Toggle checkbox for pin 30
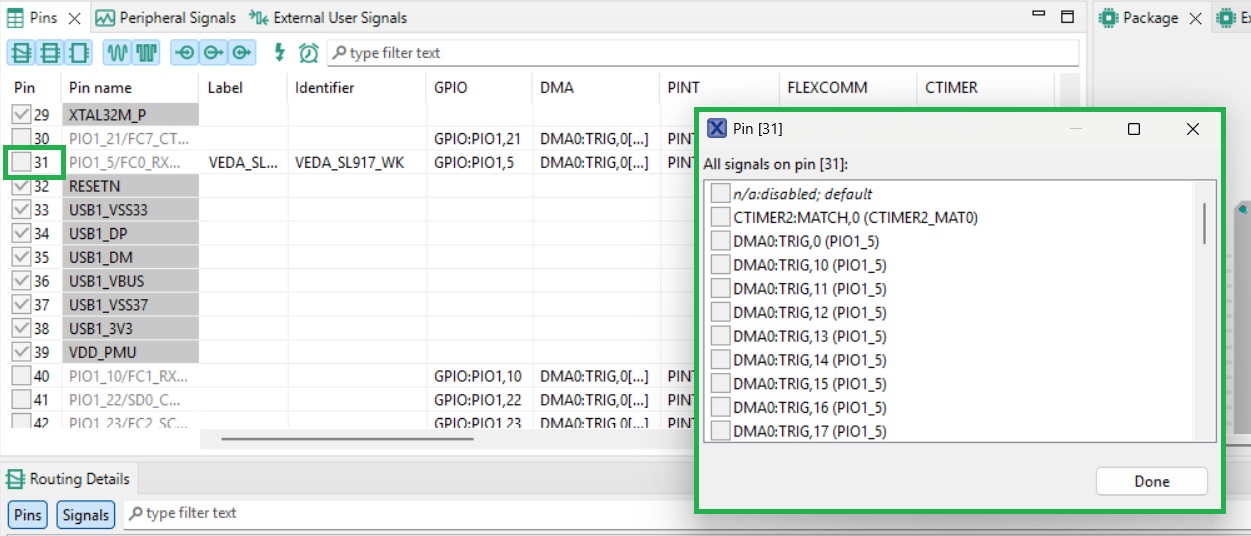The image size is (1251, 536). [x=21, y=138]
